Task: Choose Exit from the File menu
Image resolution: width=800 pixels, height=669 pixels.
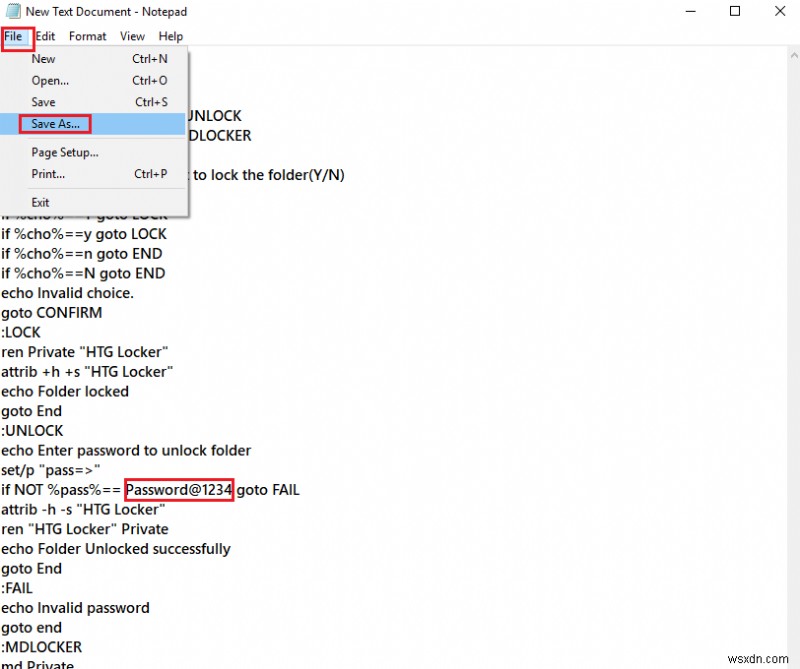Action: pos(93,203)
